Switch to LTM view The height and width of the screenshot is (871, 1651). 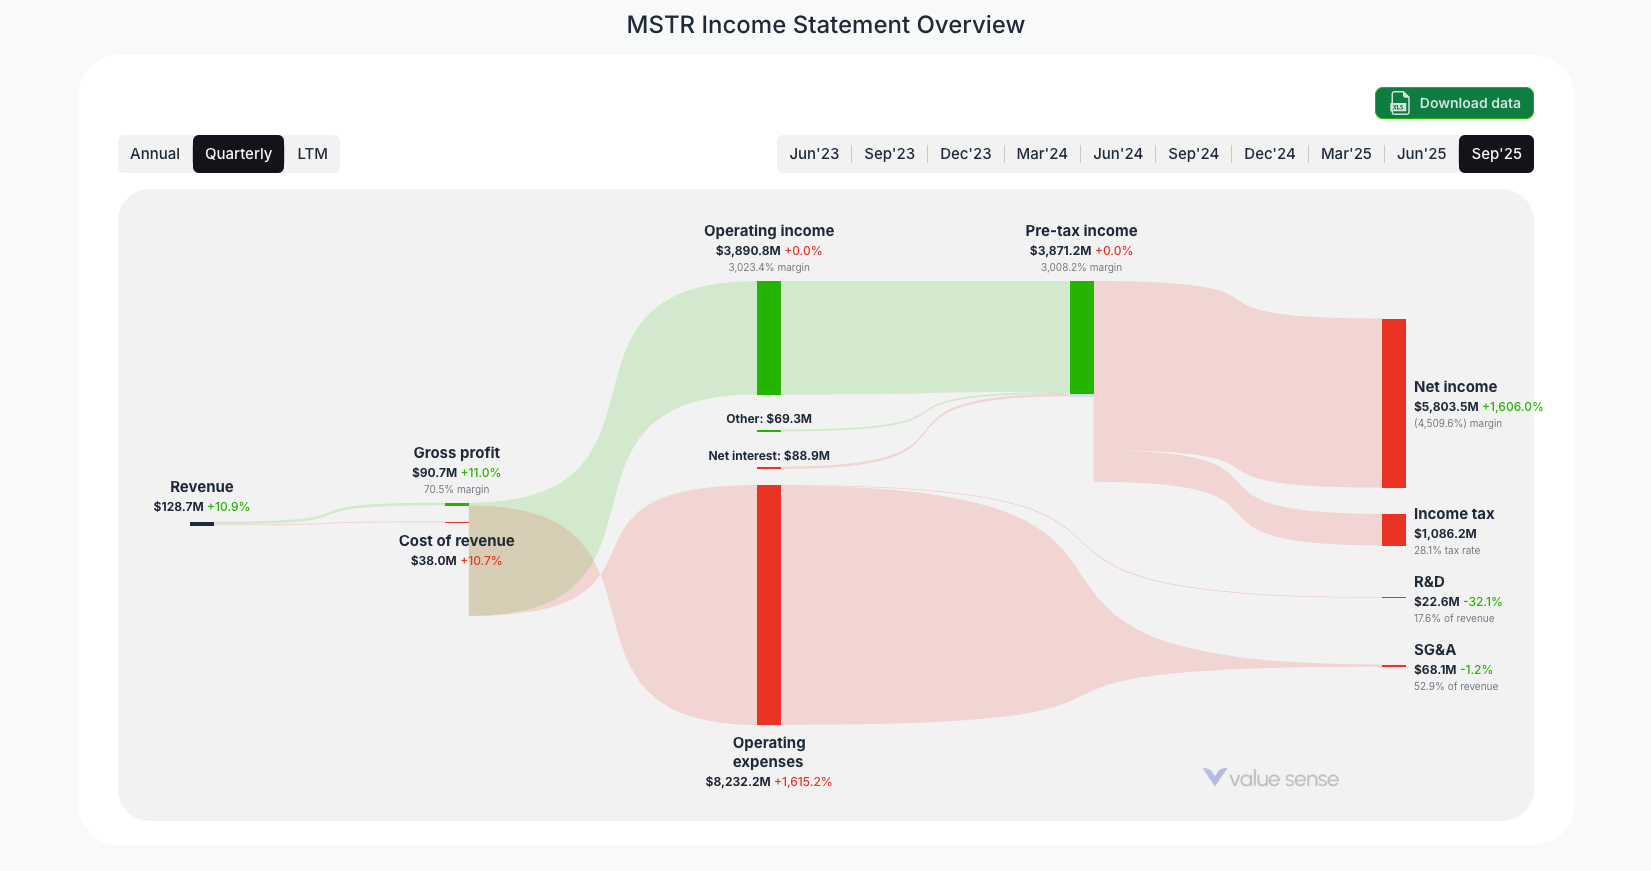point(313,153)
